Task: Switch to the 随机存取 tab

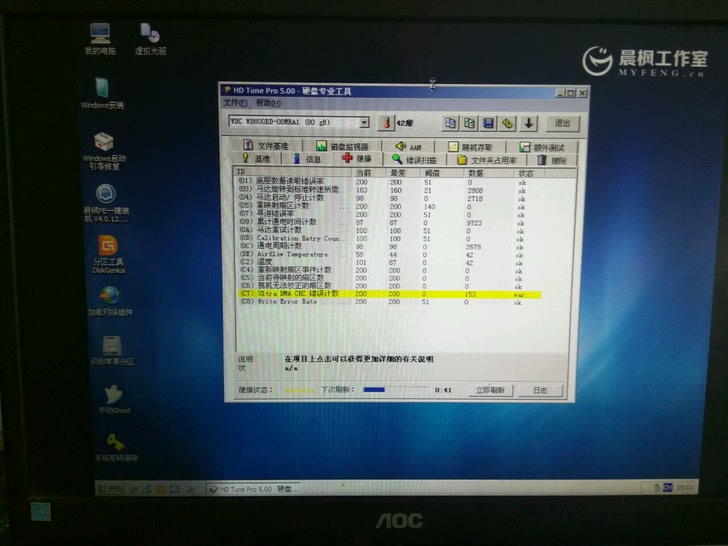Action: click(470, 147)
